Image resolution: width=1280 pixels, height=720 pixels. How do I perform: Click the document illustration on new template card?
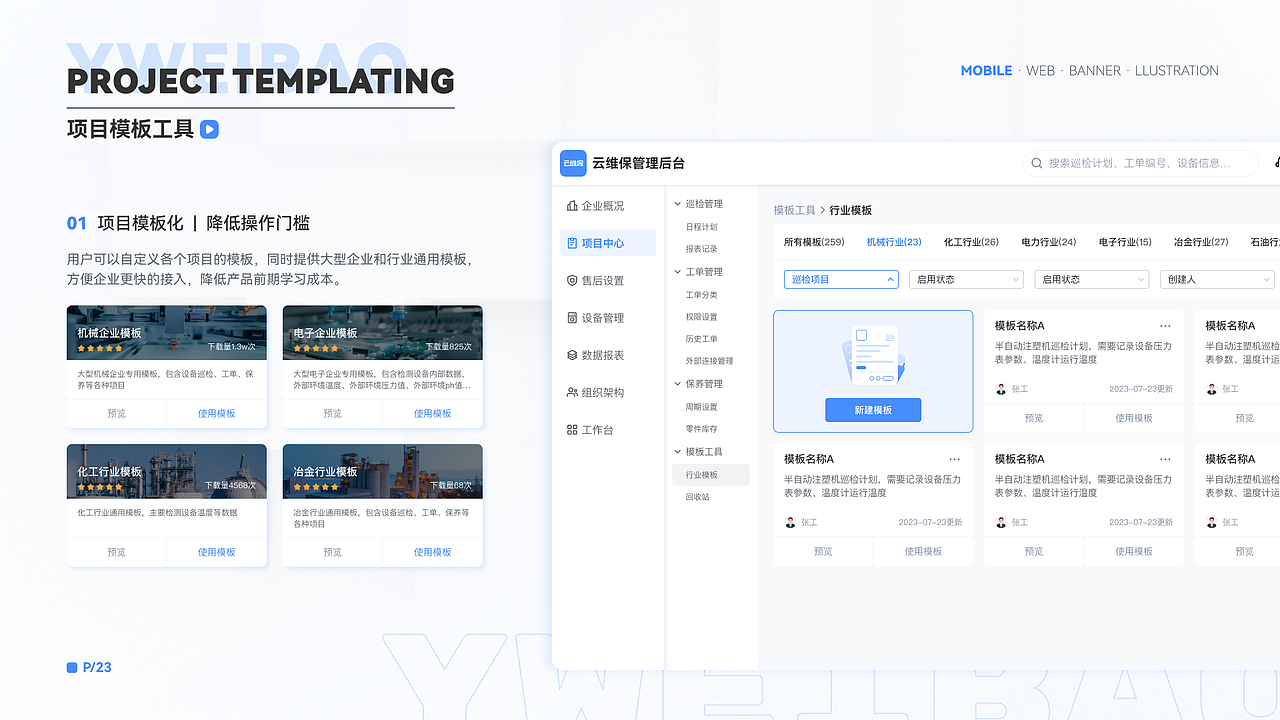(873, 354)
